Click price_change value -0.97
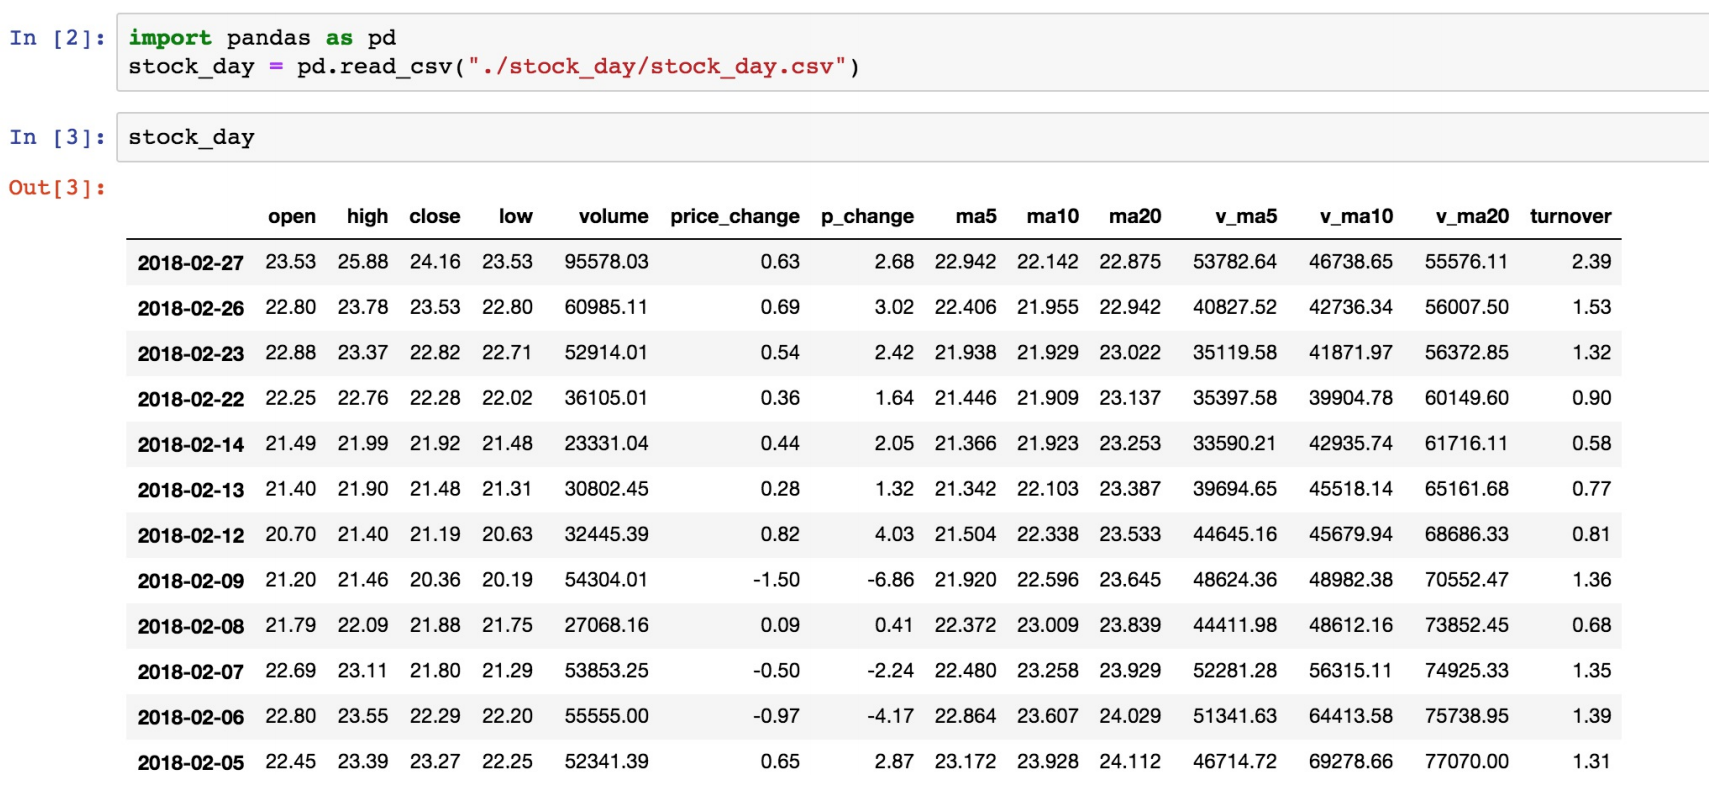The height and width of the screenshot is (794, 1729). click(776, 717)
